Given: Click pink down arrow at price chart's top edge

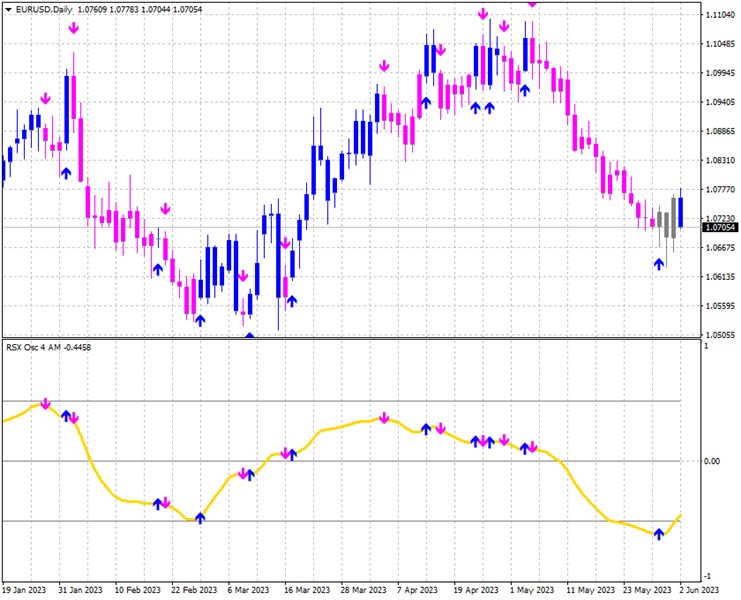Looking at the screenshot, I should tap(532, 4).
